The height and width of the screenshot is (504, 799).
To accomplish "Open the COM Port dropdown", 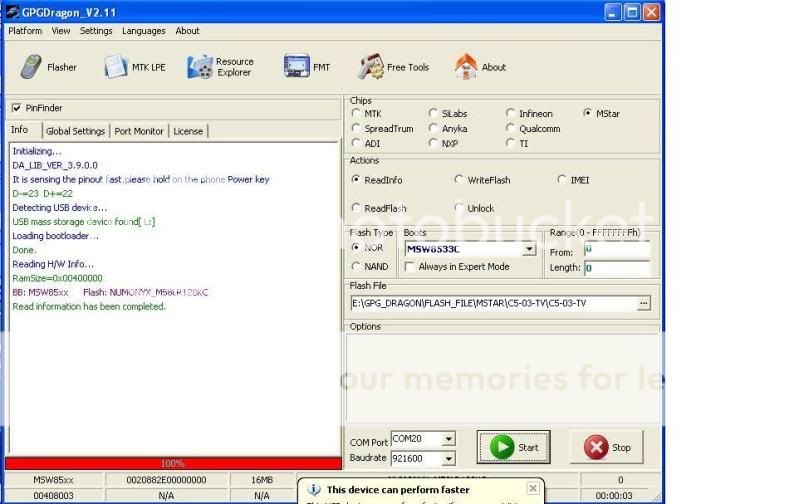I will tap(448, 439).
